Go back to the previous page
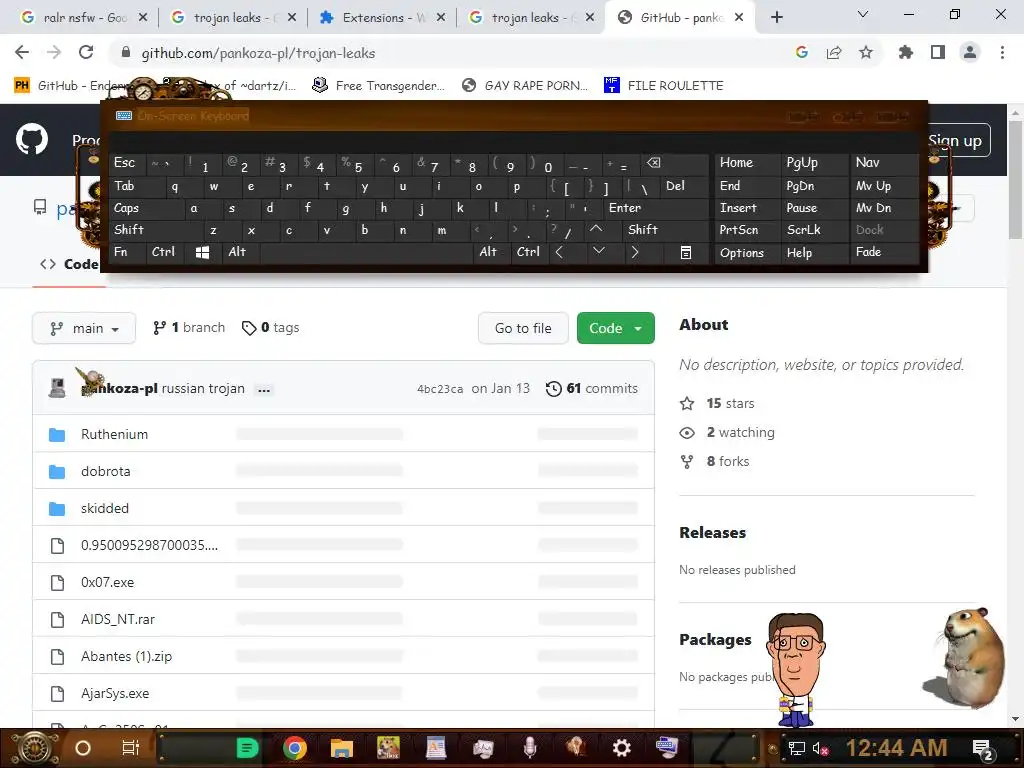 pyautogui.click(x=22, y=53)
